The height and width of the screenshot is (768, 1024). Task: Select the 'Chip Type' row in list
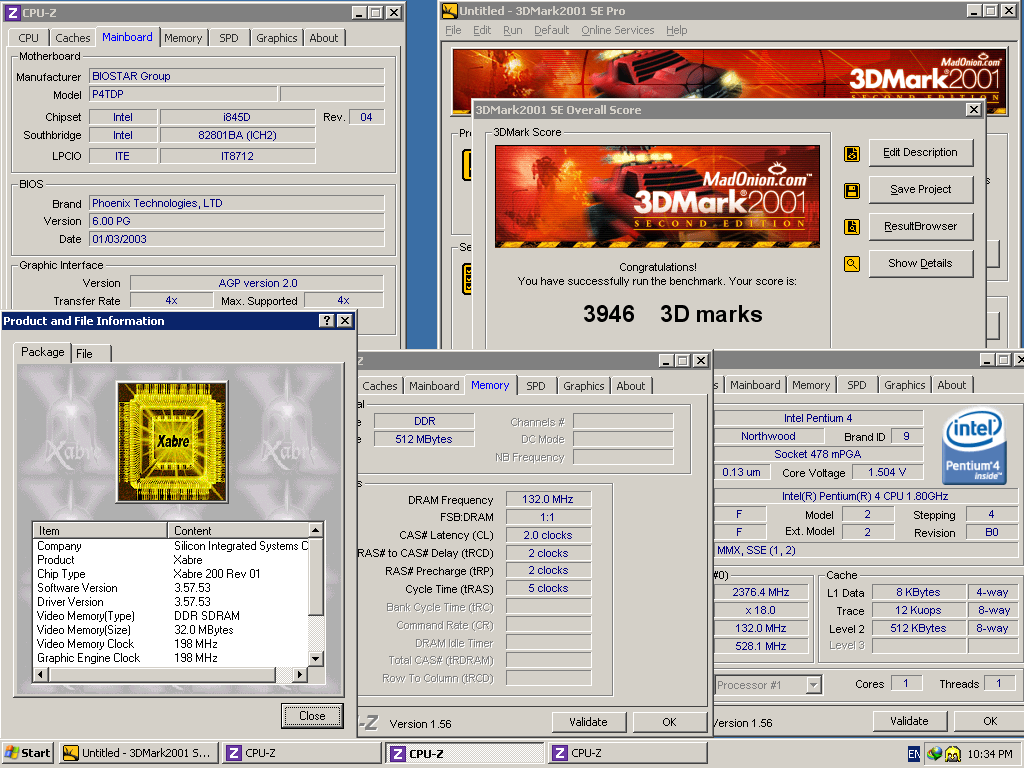coord(171,574)
